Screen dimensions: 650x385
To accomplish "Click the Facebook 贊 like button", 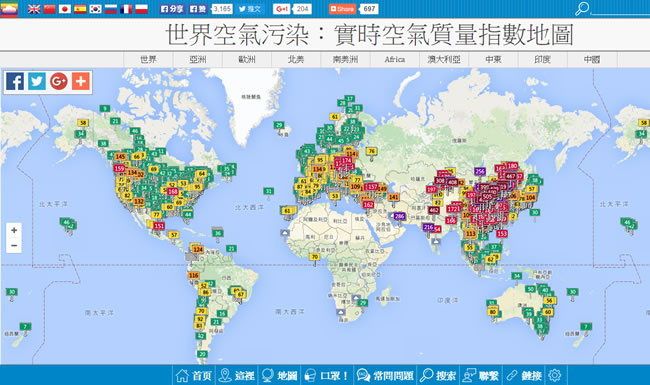I will 198,9.
